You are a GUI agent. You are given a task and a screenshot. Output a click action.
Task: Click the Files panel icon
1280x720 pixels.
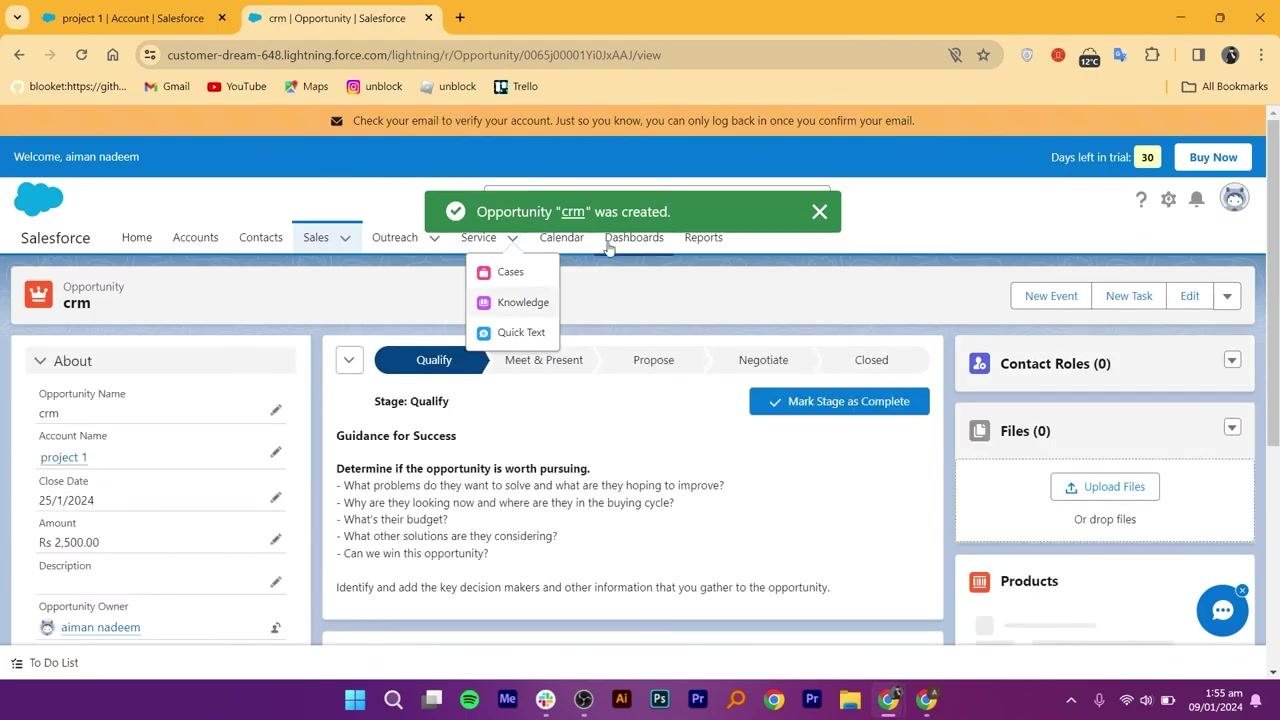[980, 431]
